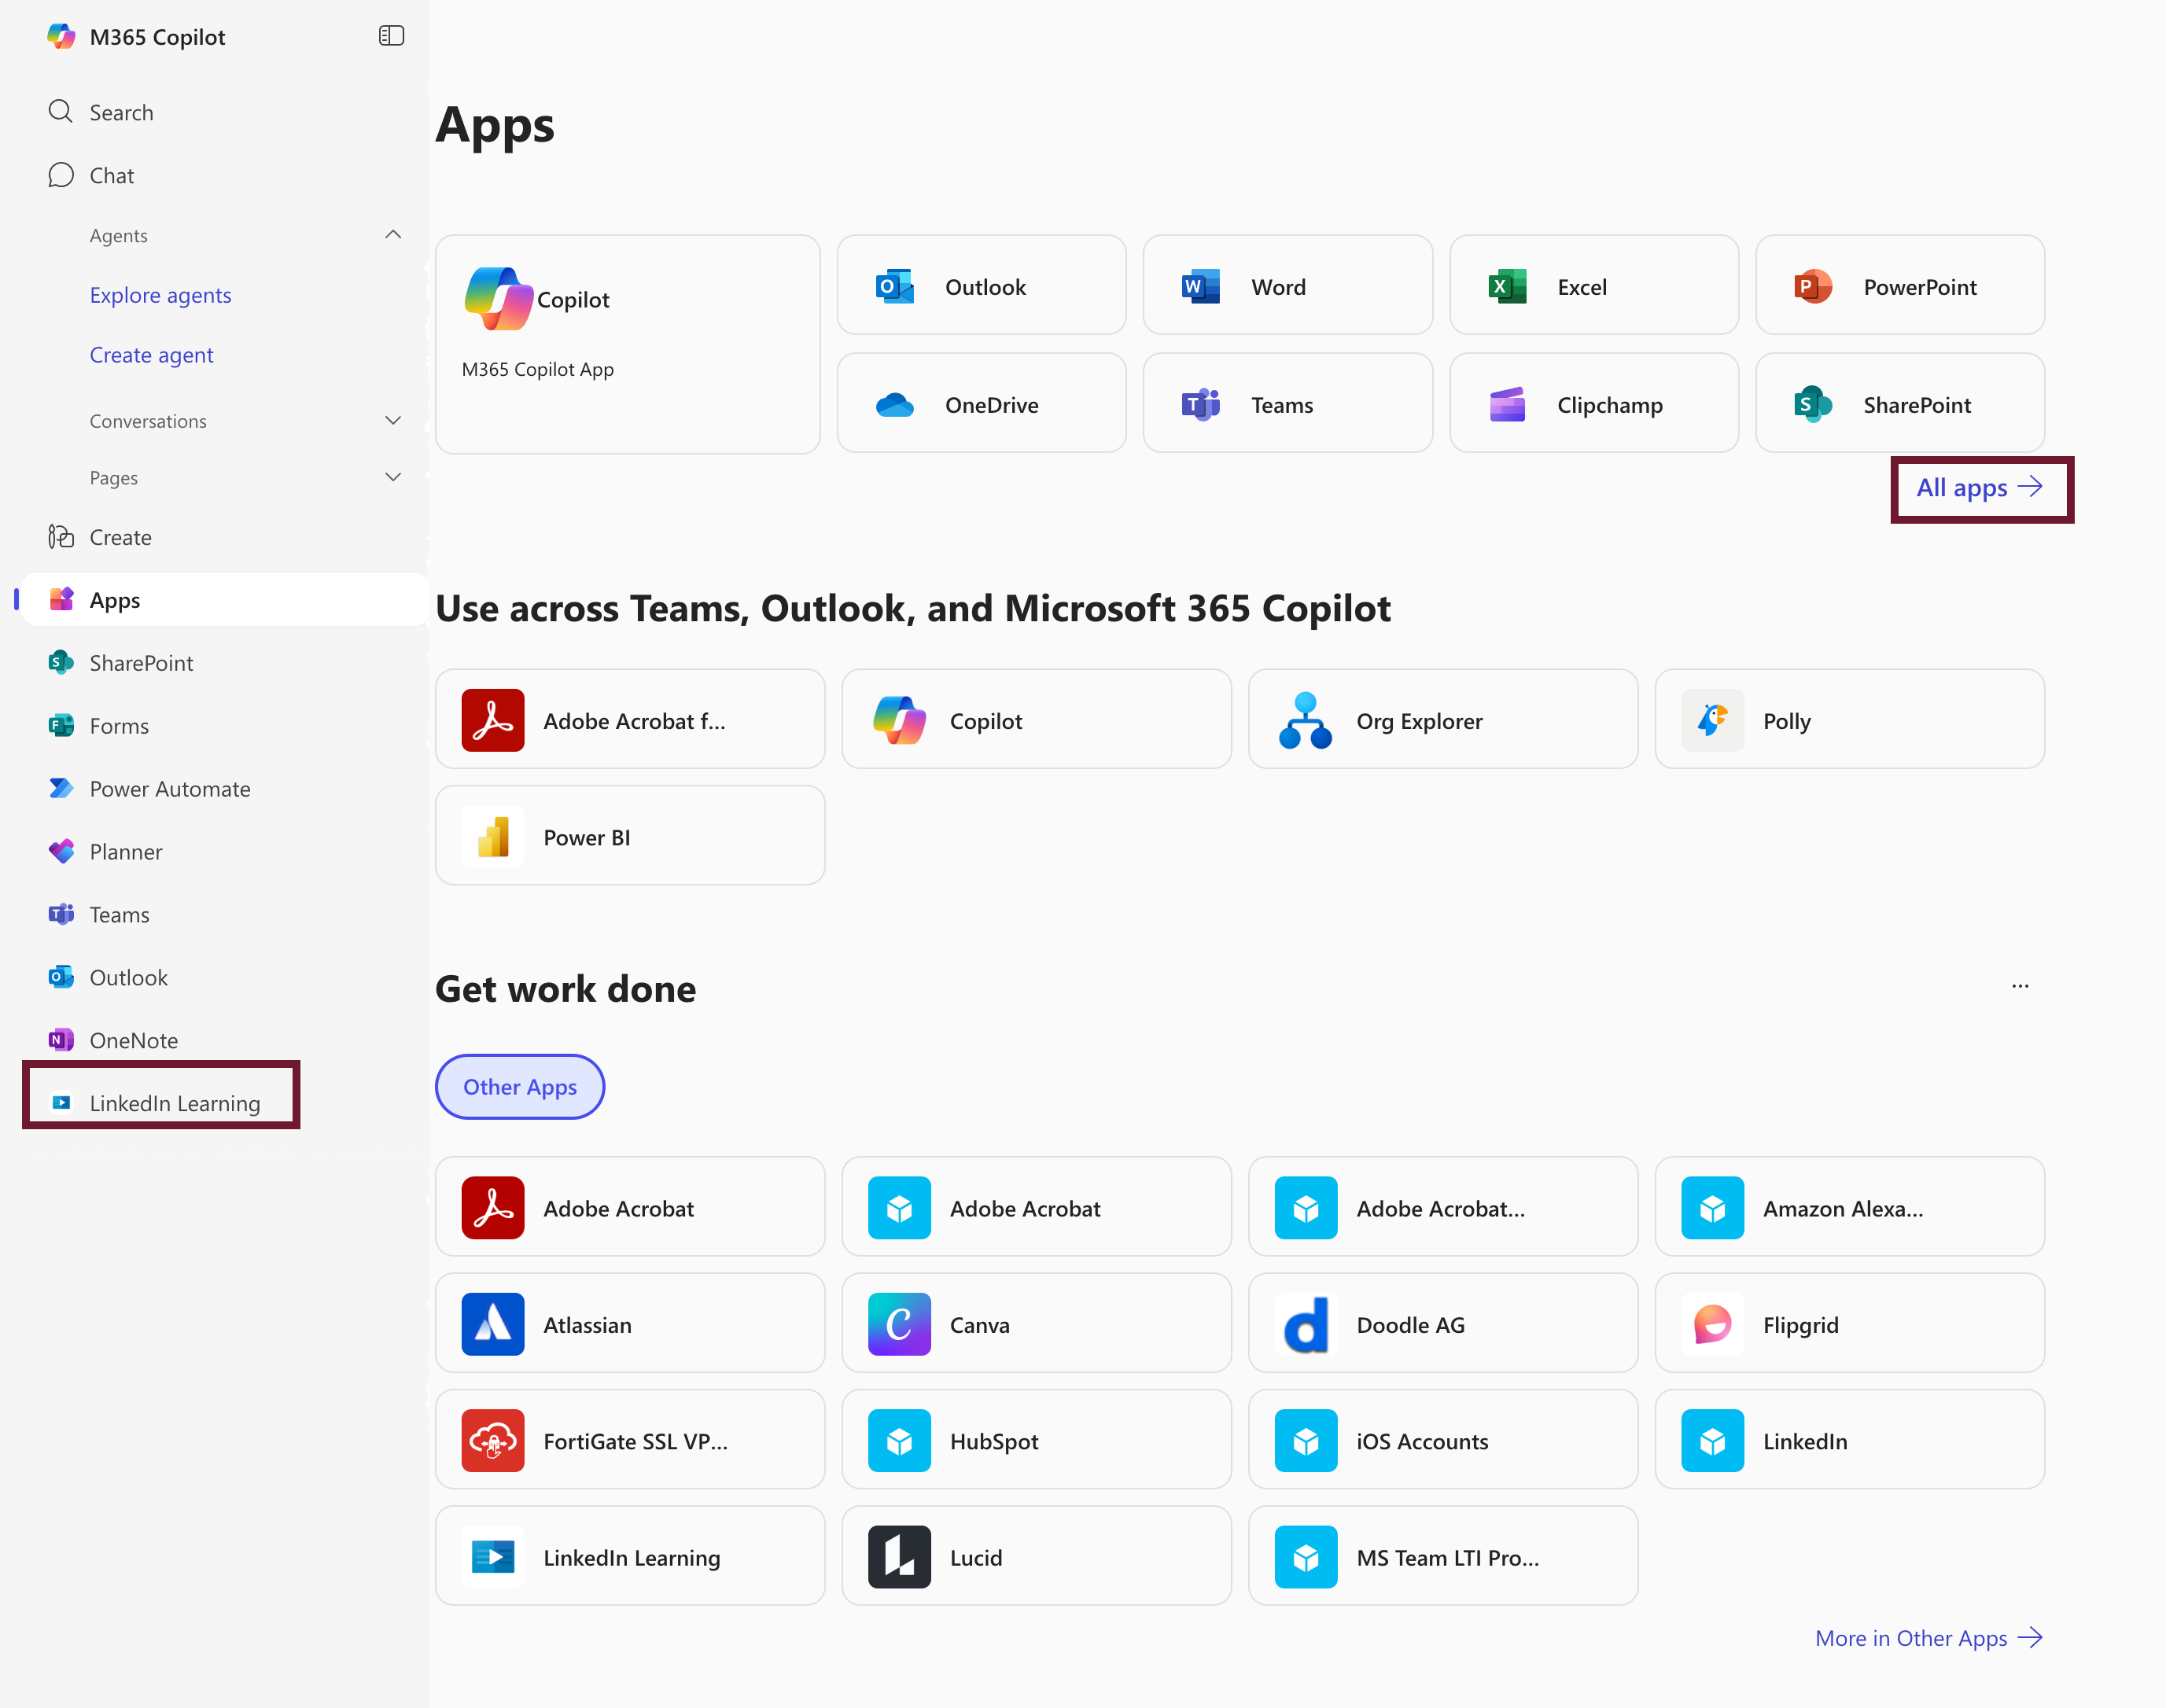Collapse the Agents section
Image resolution: width=2166 pixels, height=1708 pixels.
(393, 235)
